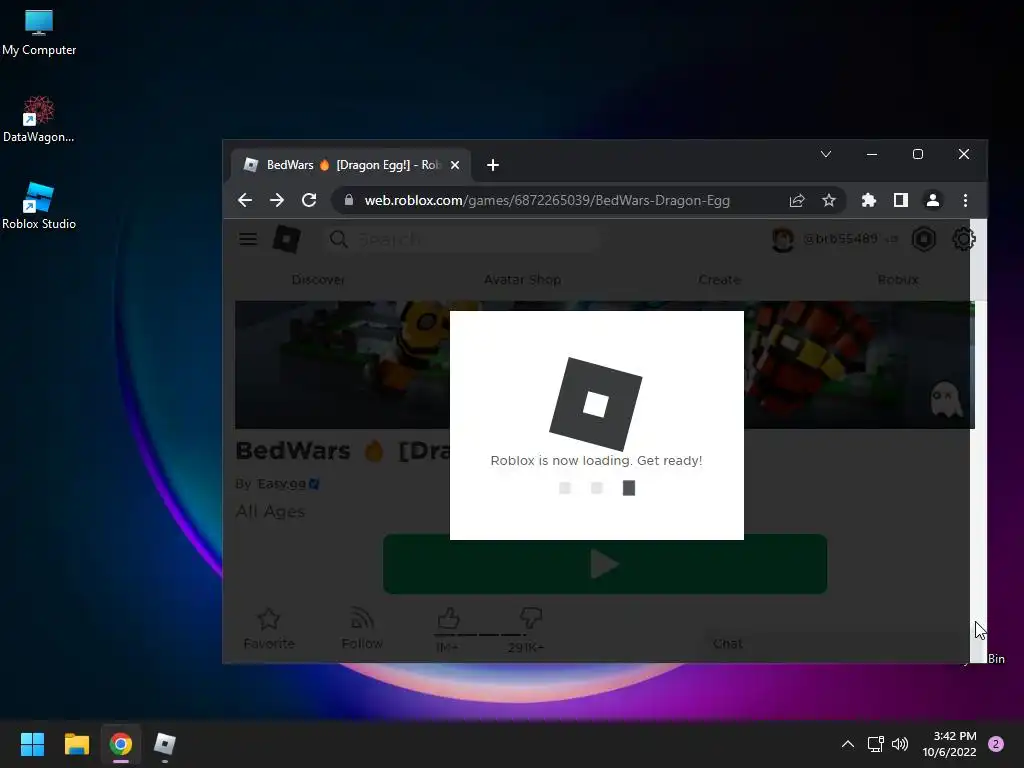Open the Chrome profile avatar icon
The image size is (1024, 768).
coord(933,200)
